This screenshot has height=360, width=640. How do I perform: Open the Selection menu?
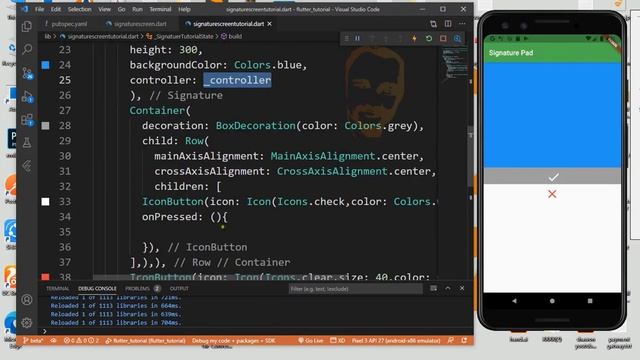tap(80, 9)
